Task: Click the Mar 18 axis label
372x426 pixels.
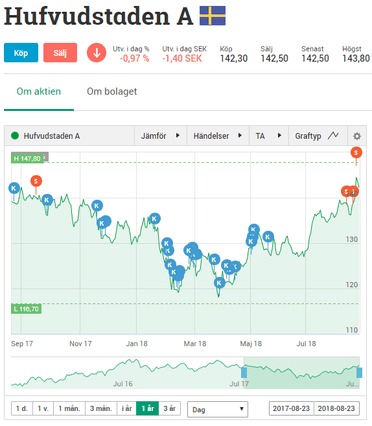Action: [195, 344]
